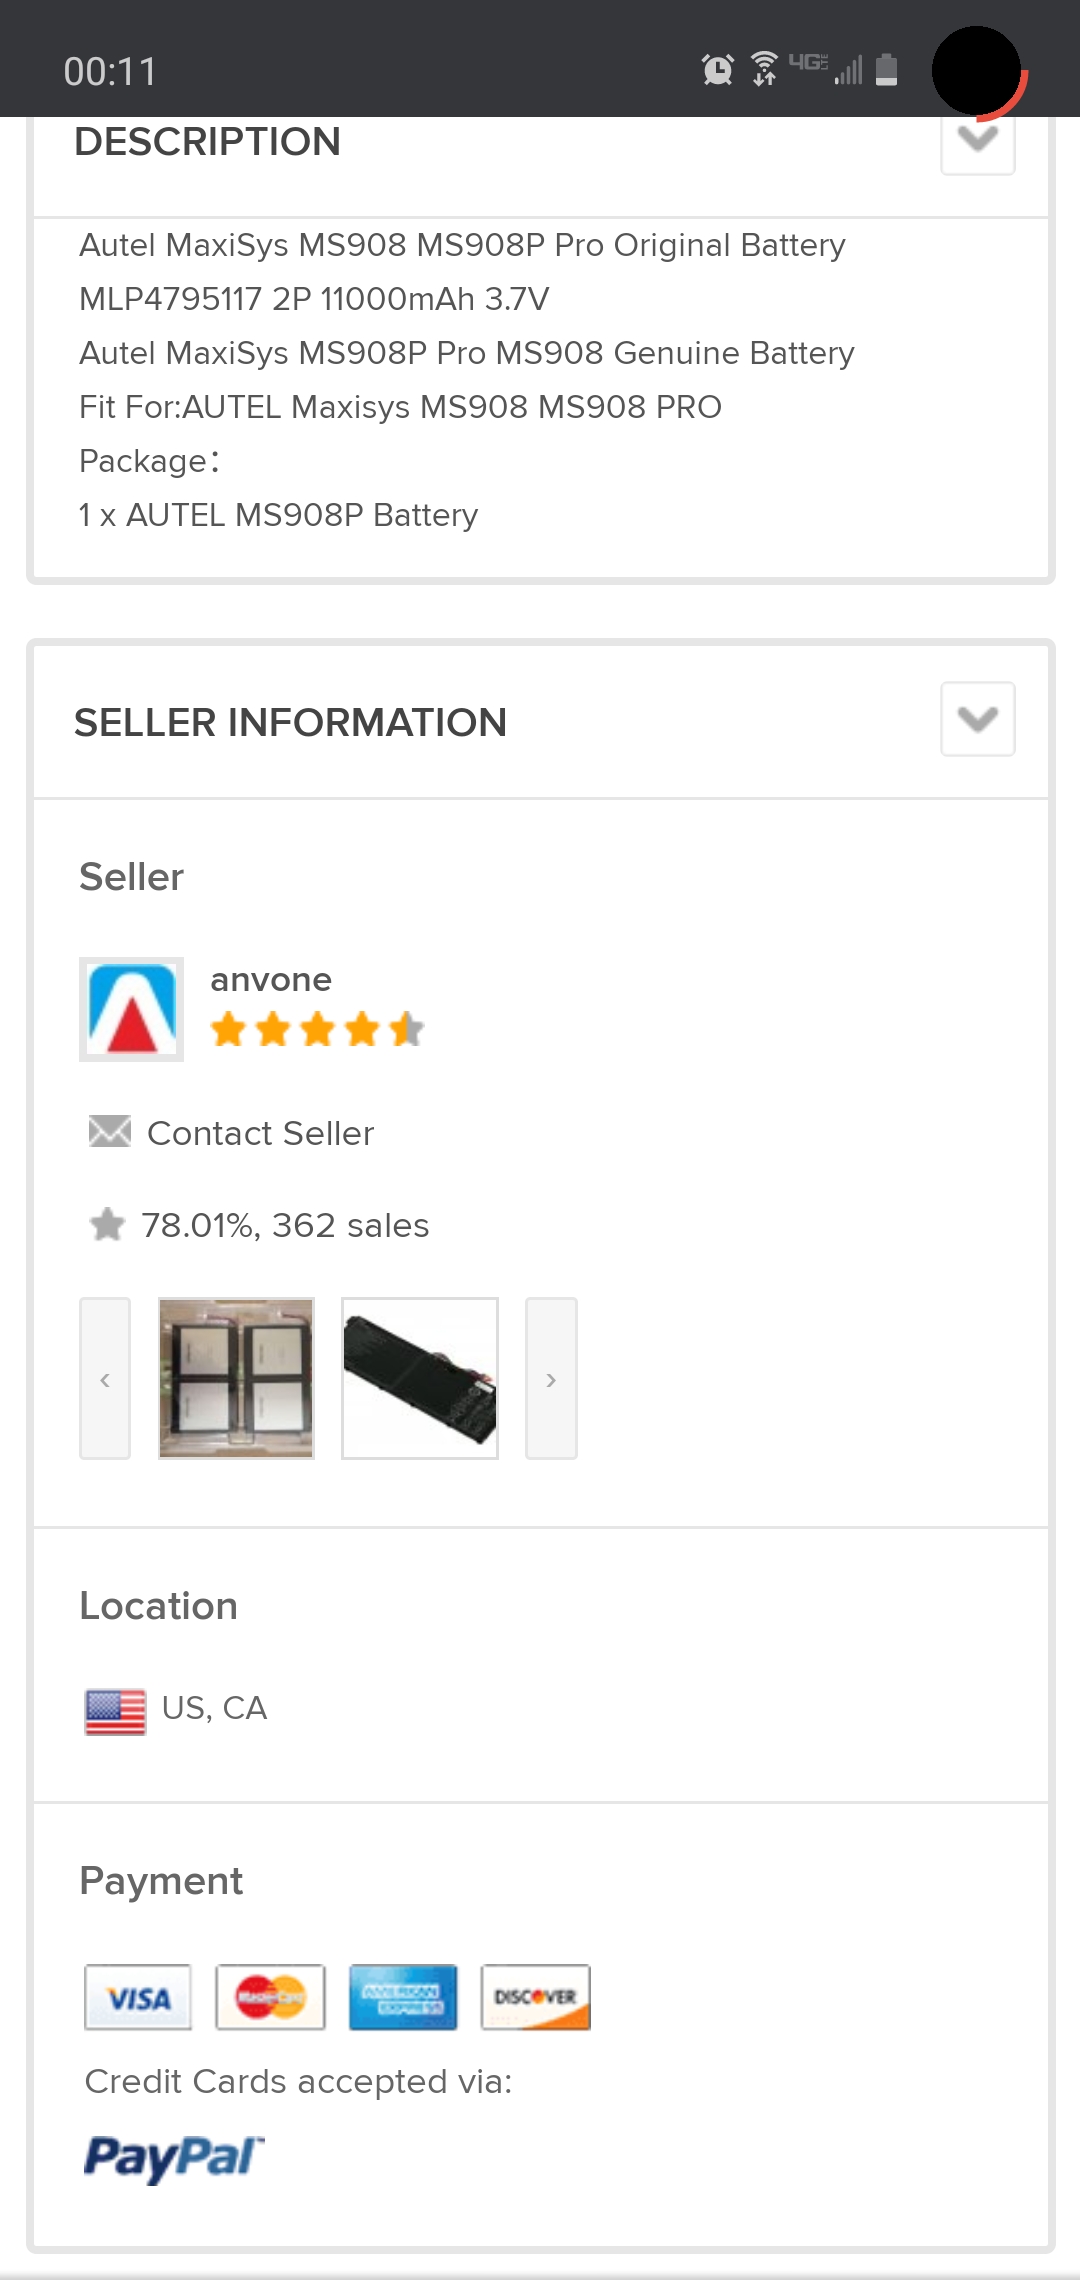The height and width of the screenshot is (2280, 1080).
Task: Select the DESCRIPTION heading
Action: click(207, 142)
